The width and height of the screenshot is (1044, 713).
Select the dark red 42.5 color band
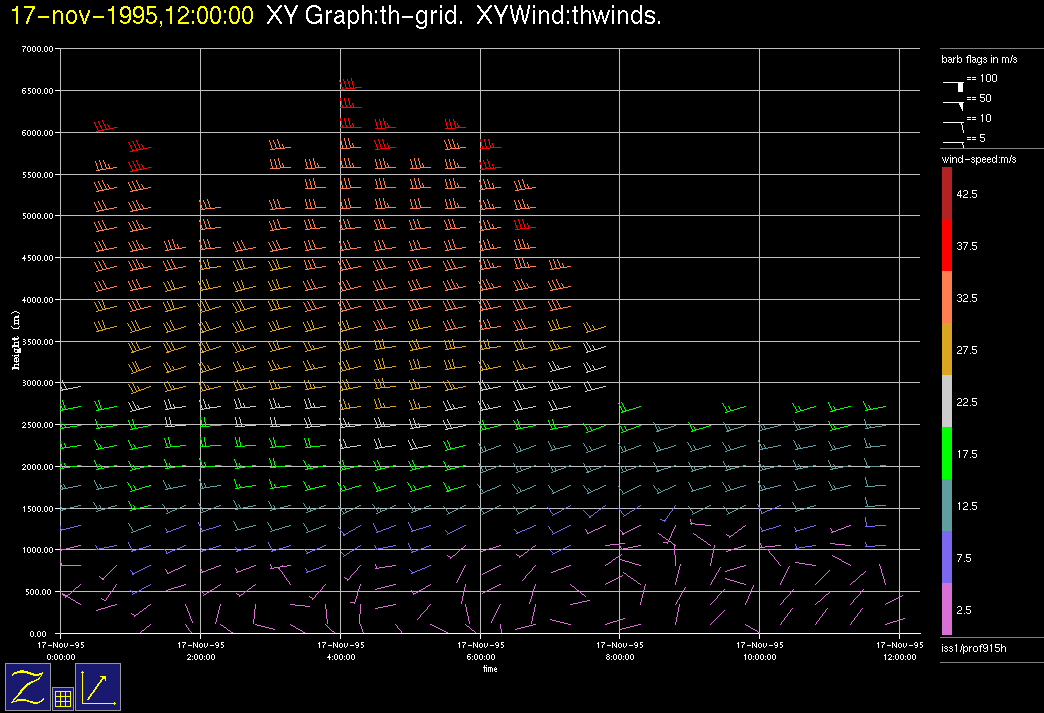pos(947,193)
